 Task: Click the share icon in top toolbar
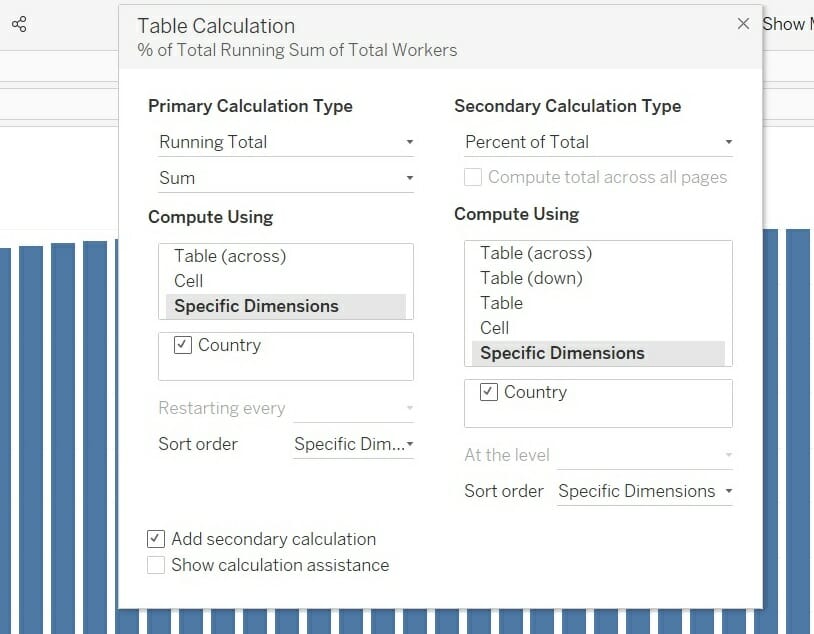coord(19,25)
